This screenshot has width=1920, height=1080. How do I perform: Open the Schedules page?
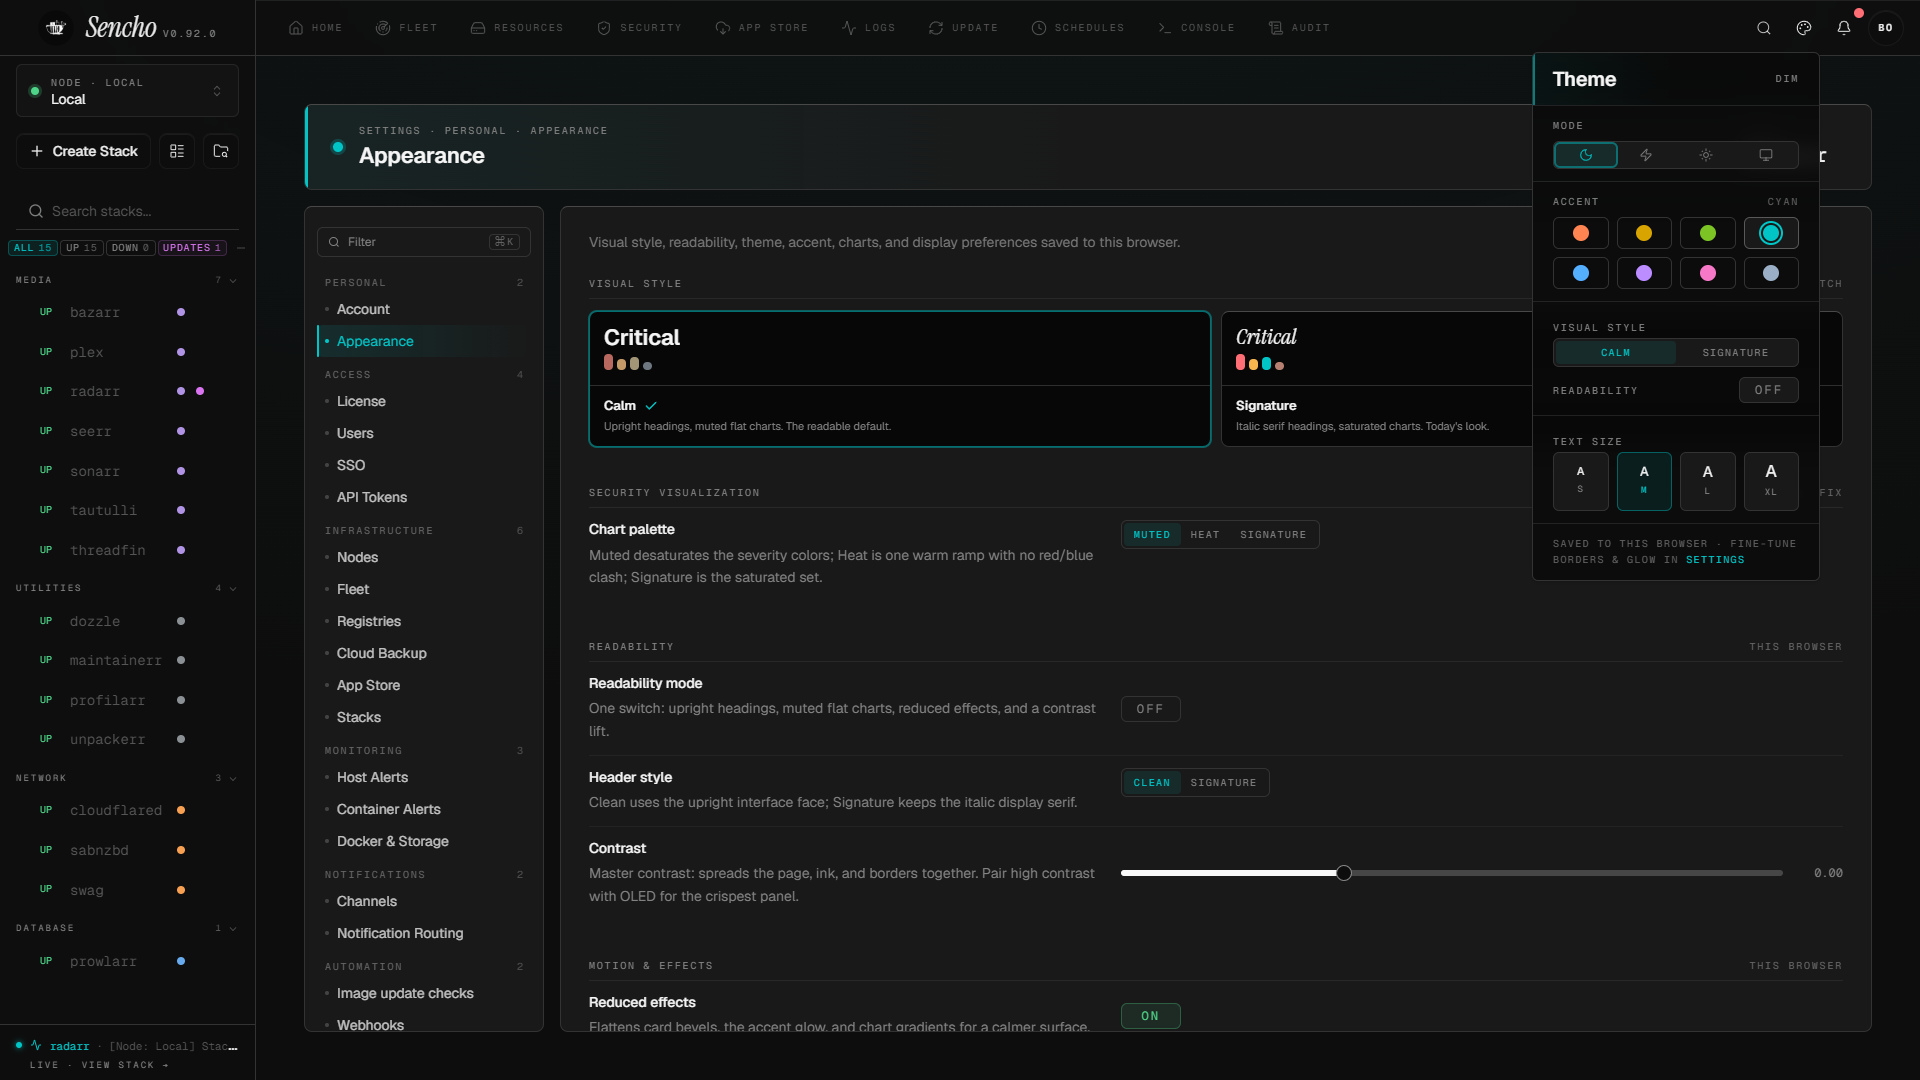pos(1078,28)
